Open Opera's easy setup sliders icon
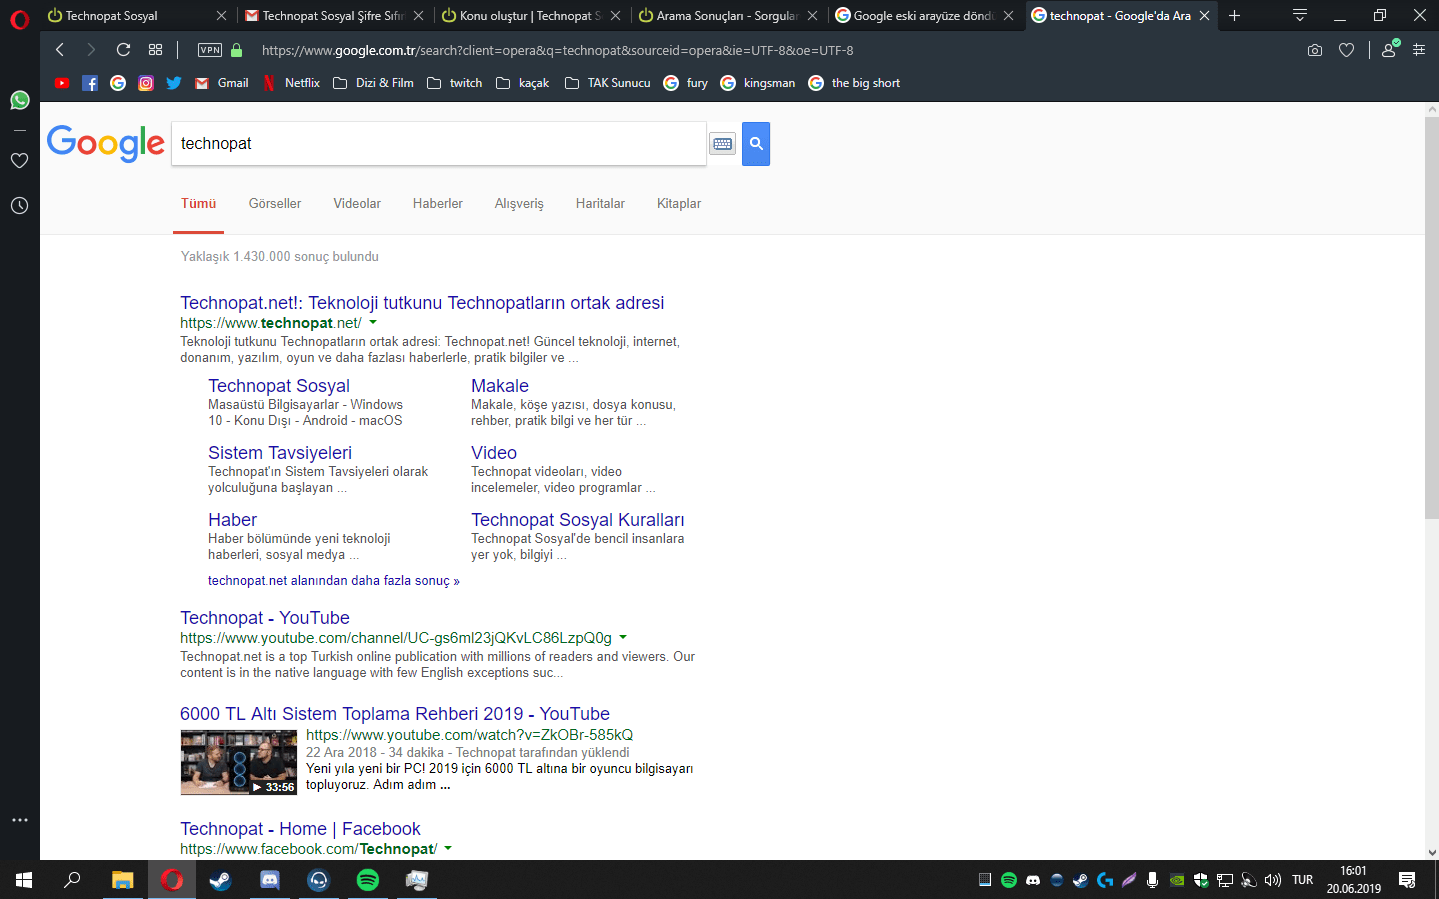The image size is (1439, 899). pos(1421,49)
